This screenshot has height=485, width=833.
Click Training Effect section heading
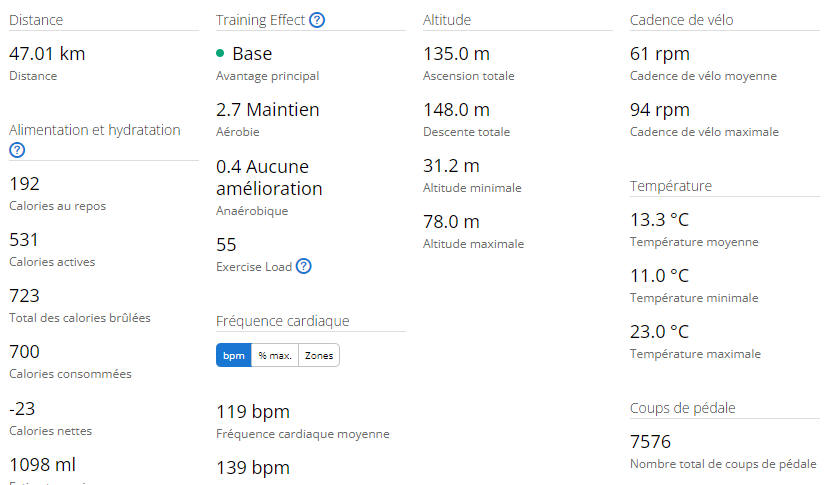(260, 20)
